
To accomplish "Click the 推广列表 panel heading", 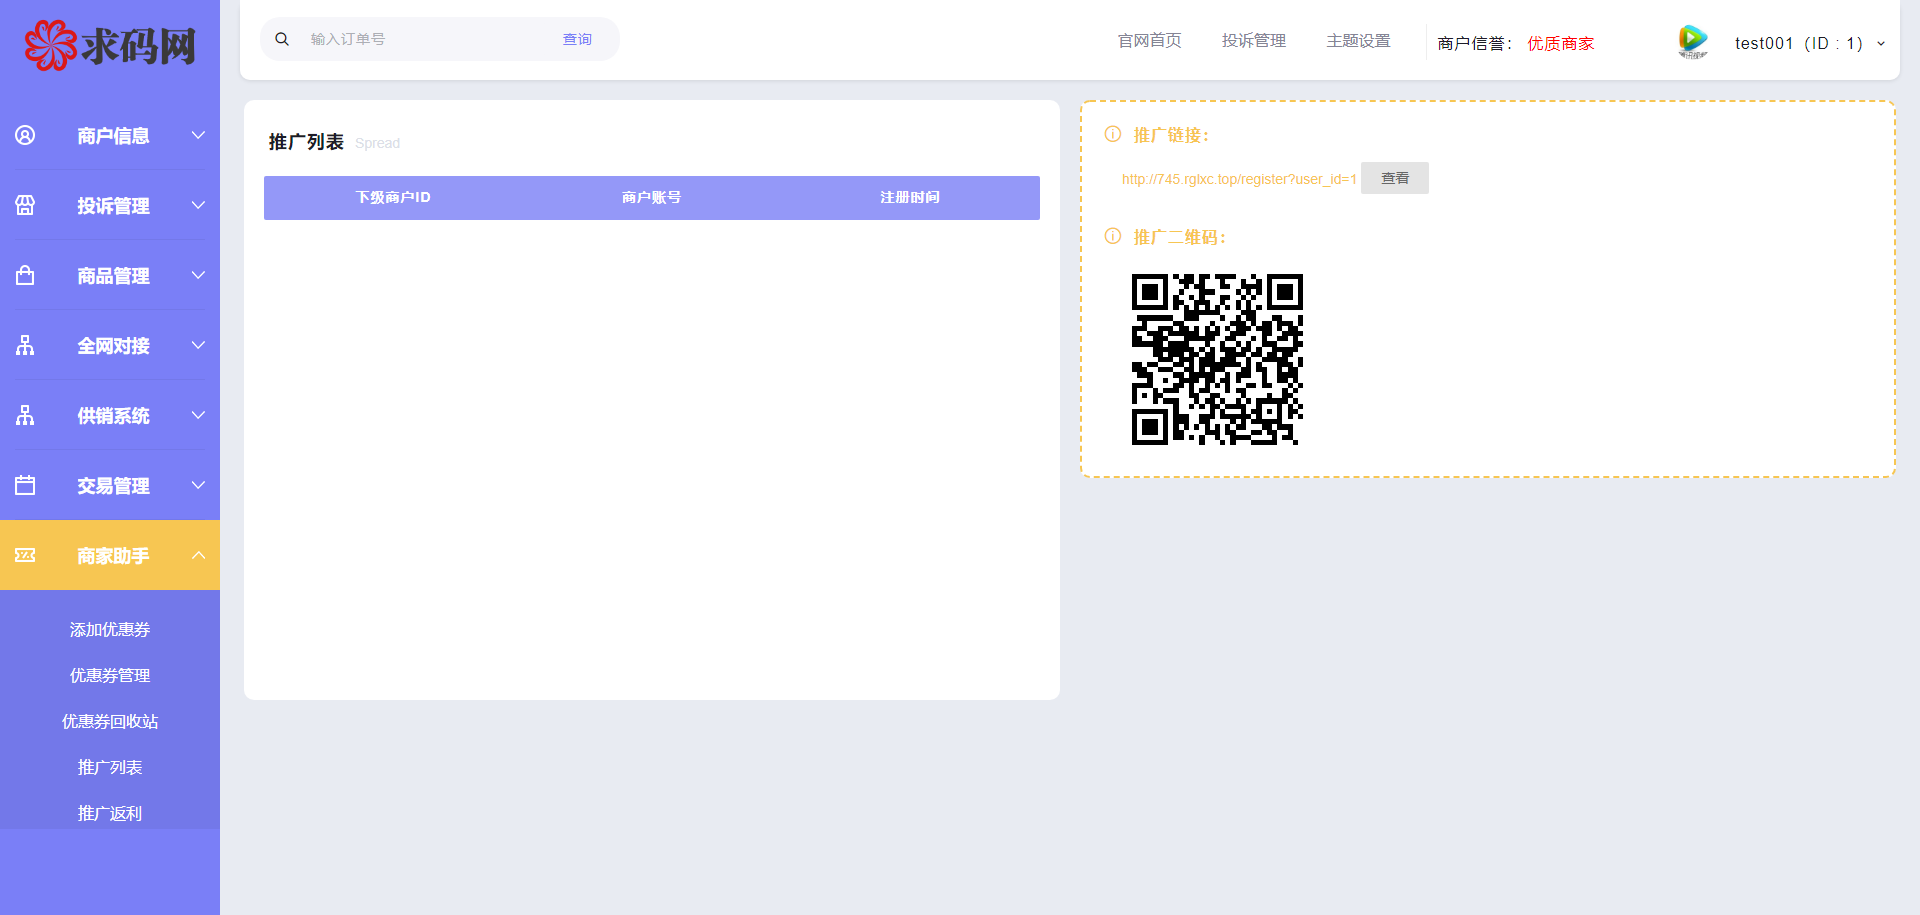I will tap(306, 142).
